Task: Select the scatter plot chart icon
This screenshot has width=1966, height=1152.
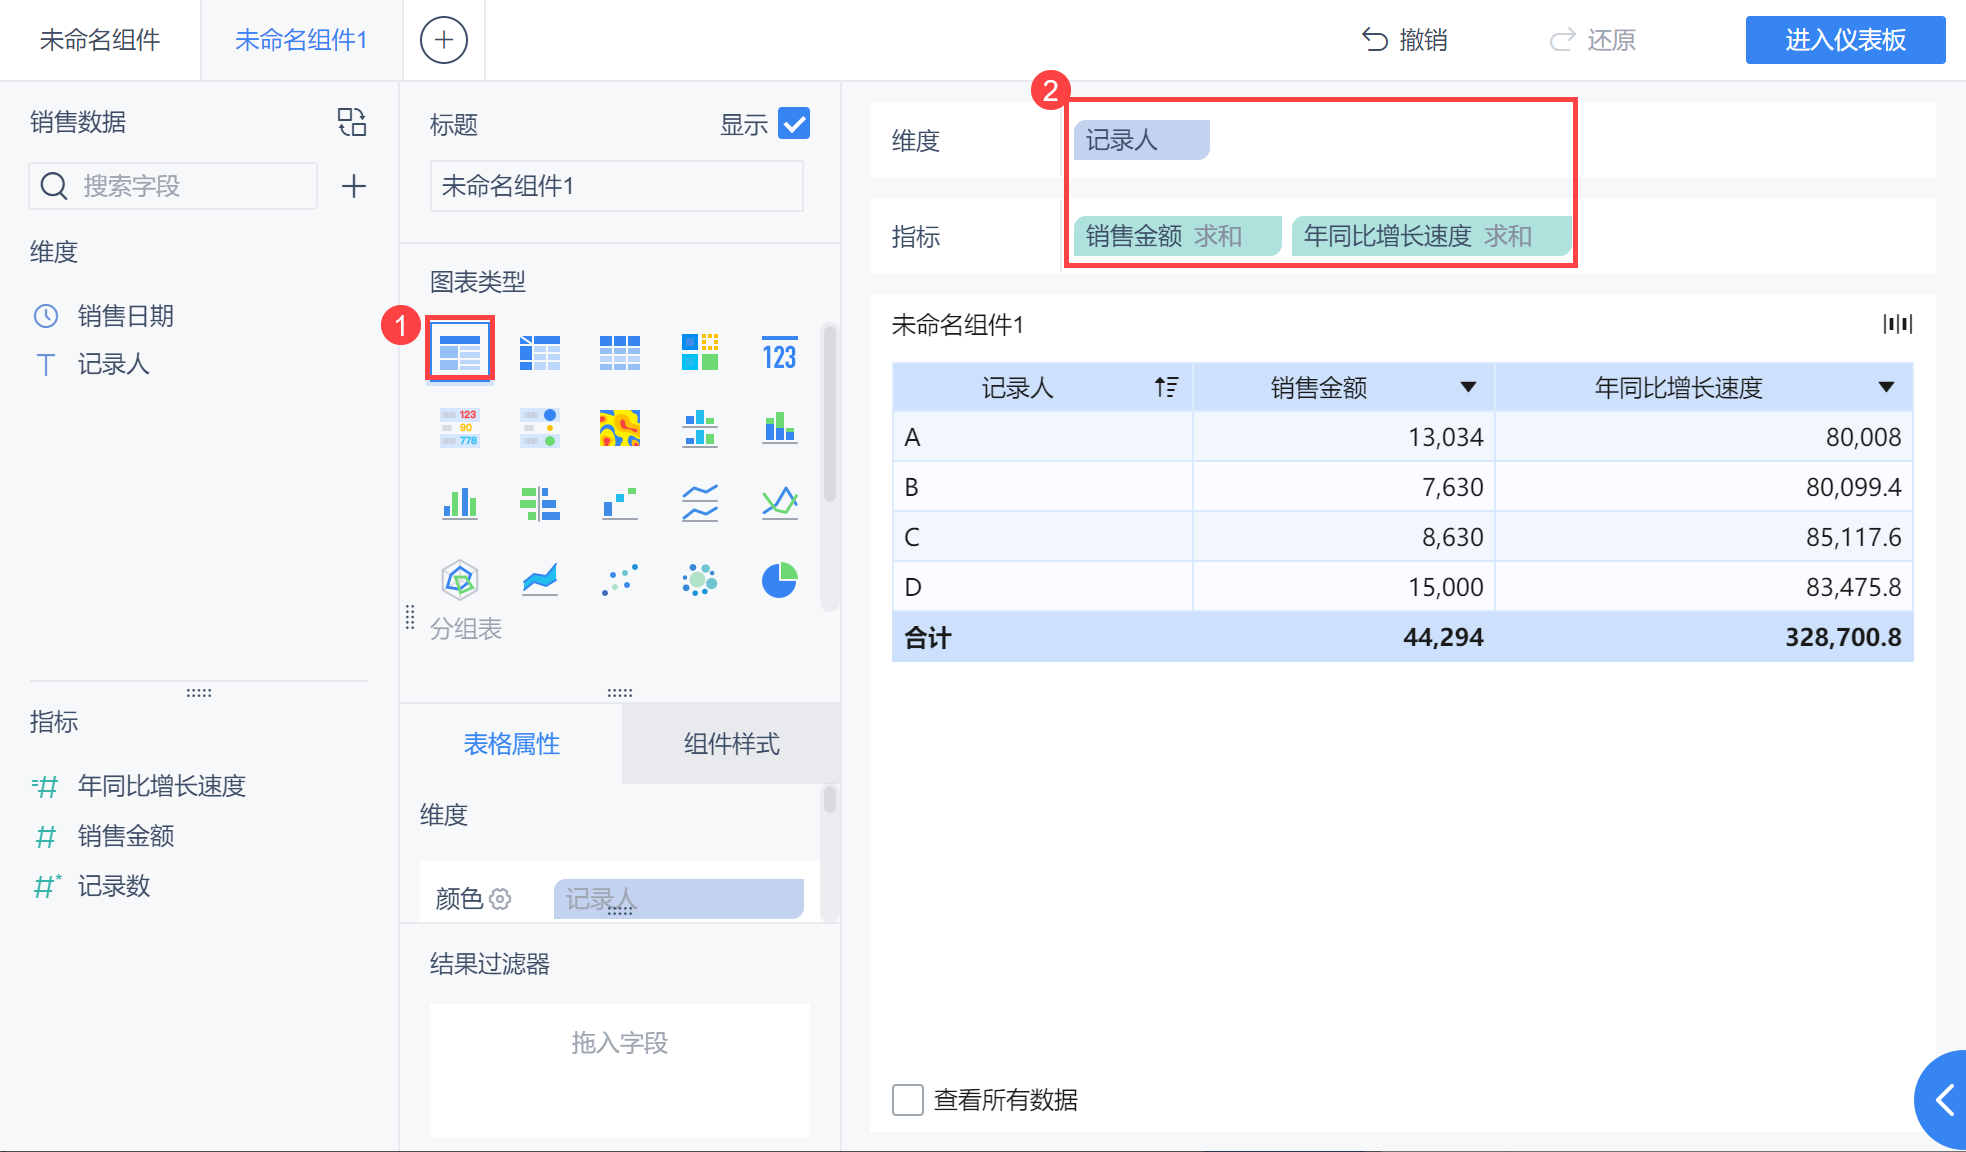Action: 619,579
